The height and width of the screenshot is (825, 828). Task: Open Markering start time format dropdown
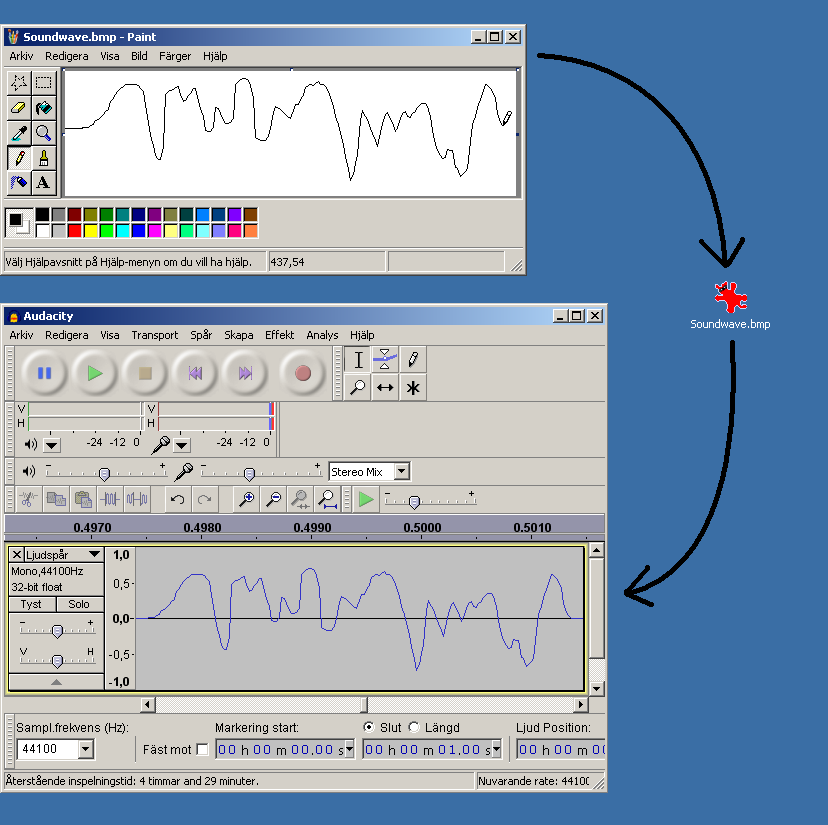pos(349,750)
